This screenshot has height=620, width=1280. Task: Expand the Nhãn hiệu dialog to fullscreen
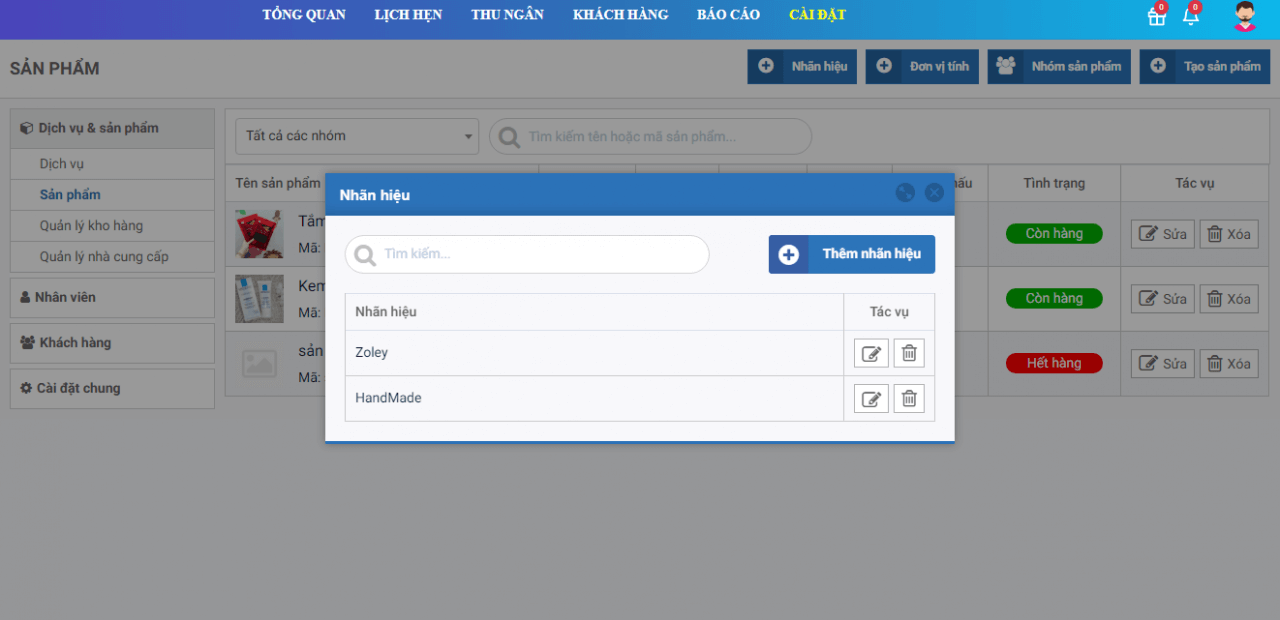pos(905,193)
